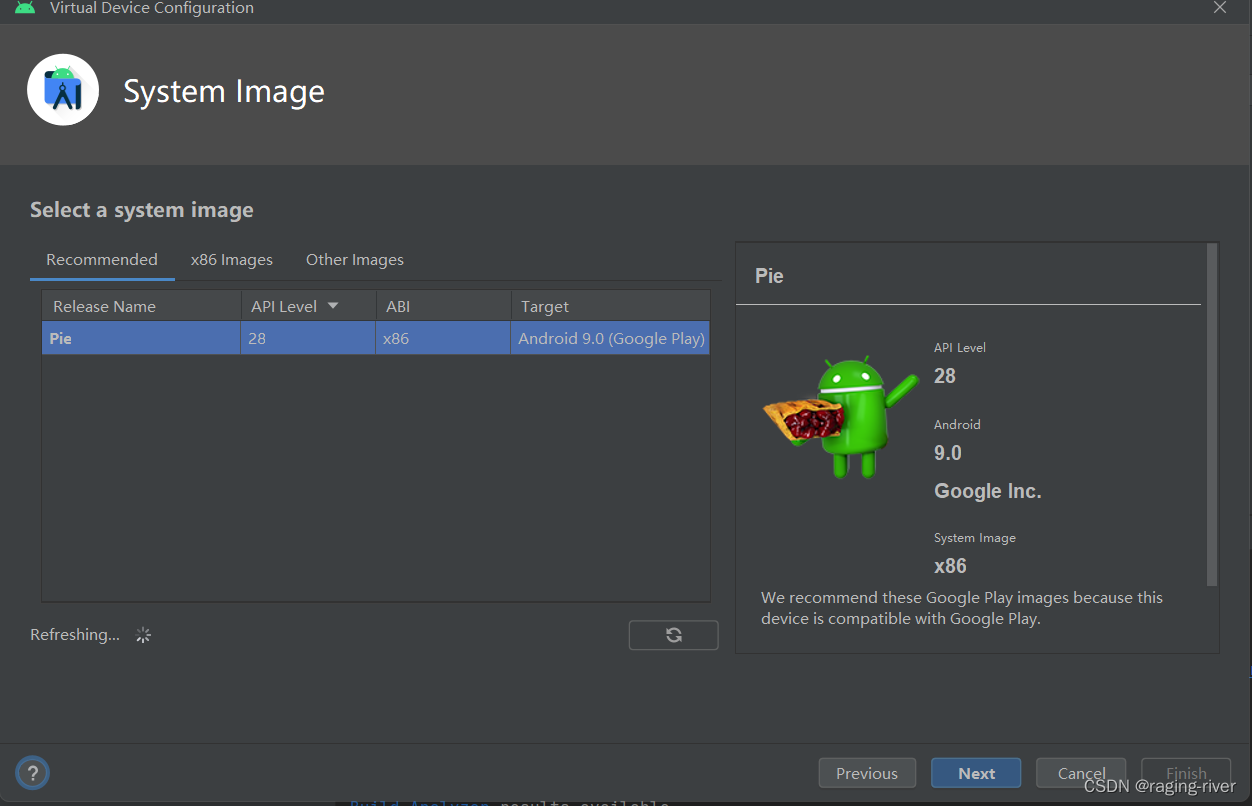The height and width of the screenshot is (806, 1252).
Task: Click the API Level 28 value in details
Action: (x=945, y=376)
